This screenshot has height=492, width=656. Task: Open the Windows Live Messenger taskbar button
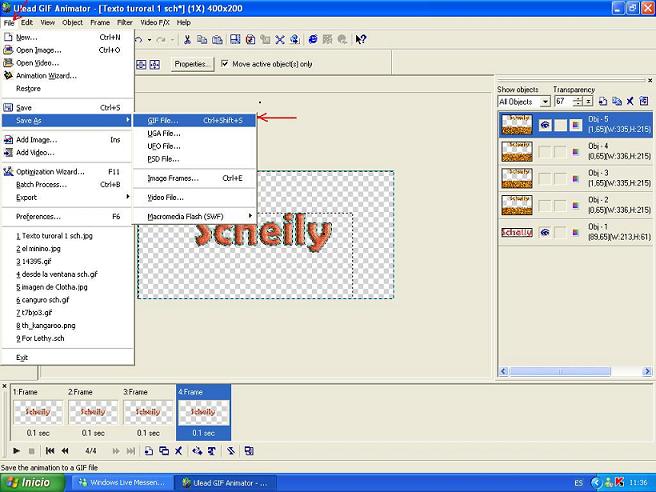(123, 483)
